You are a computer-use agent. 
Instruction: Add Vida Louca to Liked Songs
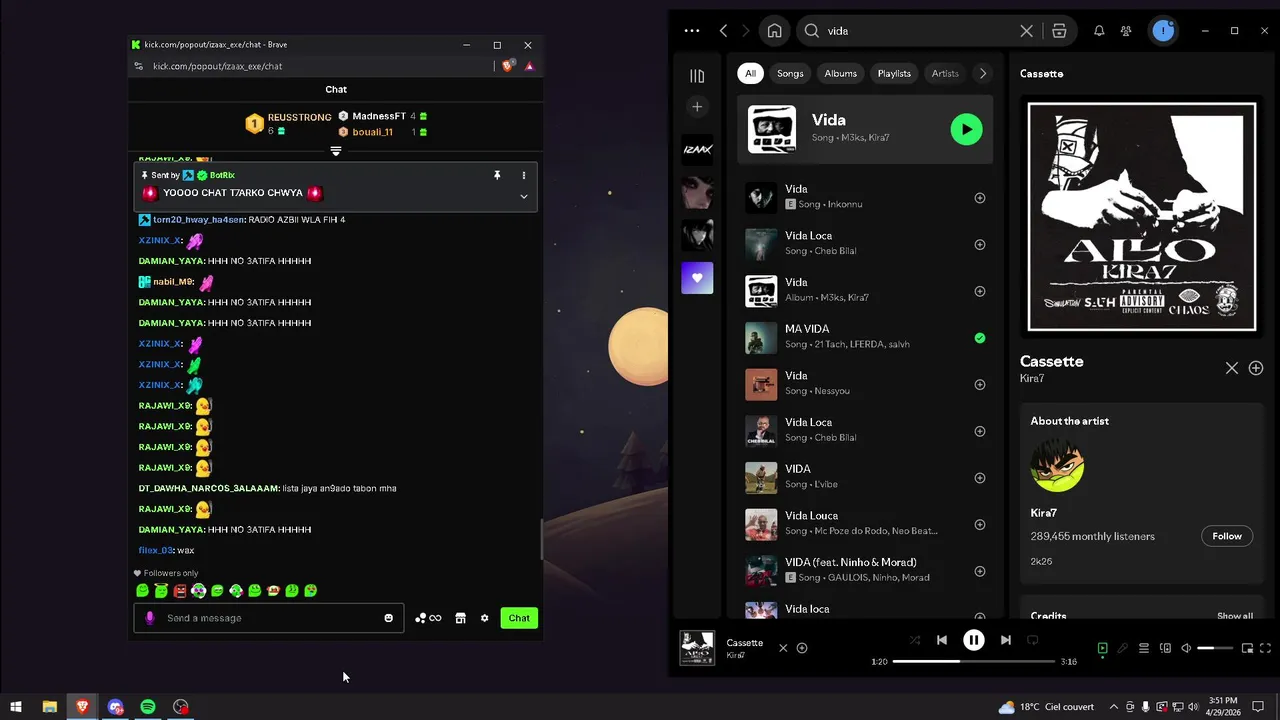(979, 525)
